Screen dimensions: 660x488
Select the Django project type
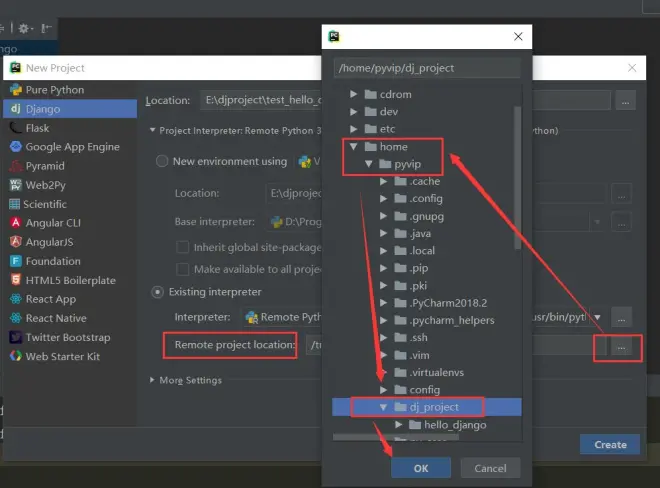(x=70, y=109)
